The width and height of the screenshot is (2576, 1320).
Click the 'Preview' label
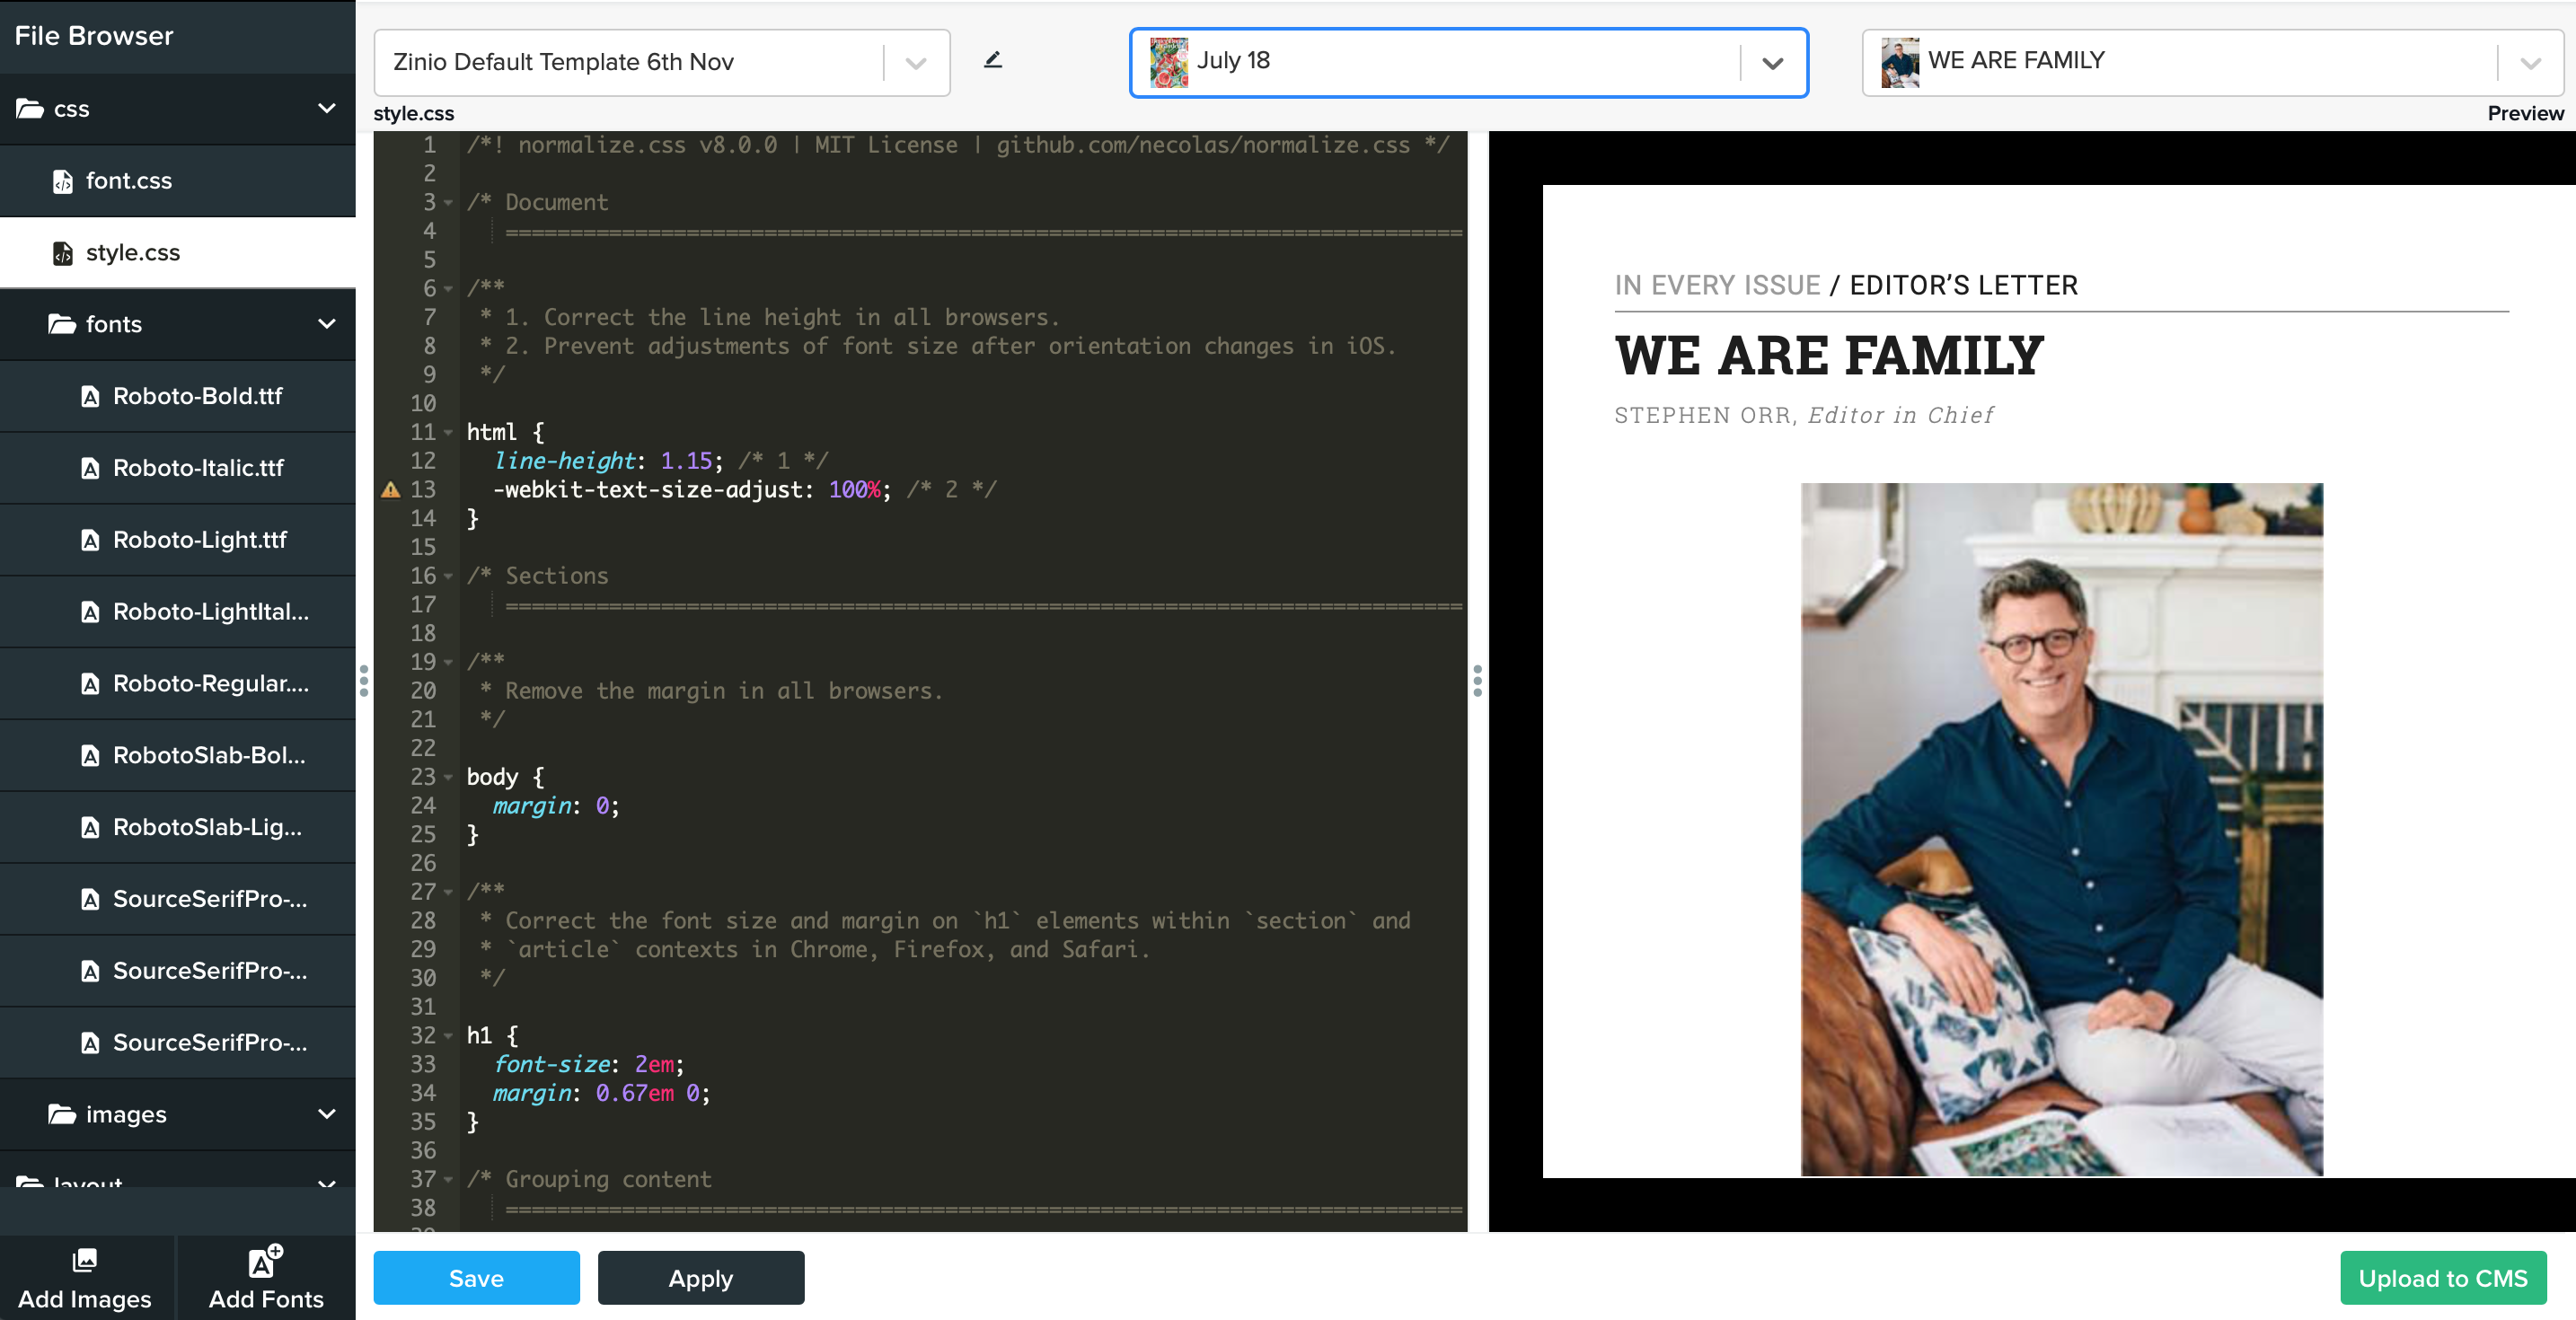tap(2525, 114)
